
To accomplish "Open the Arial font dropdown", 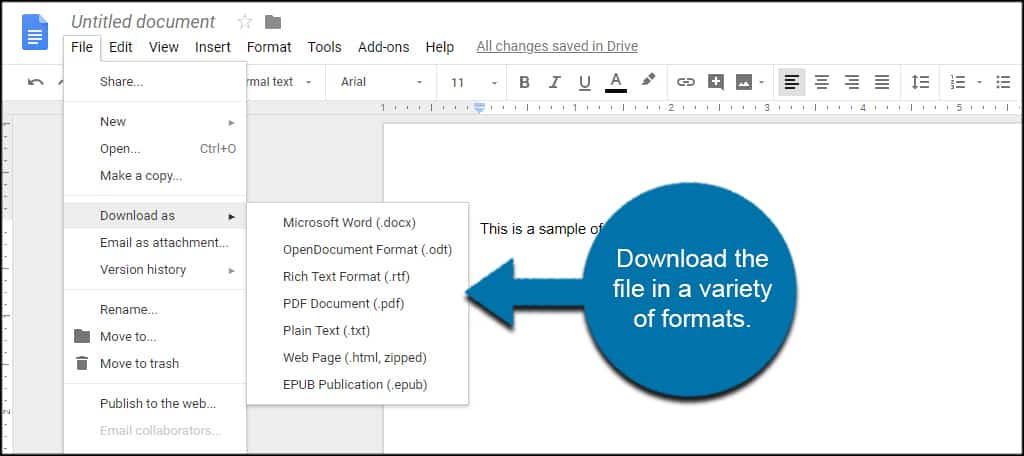I will click(381, 82).
